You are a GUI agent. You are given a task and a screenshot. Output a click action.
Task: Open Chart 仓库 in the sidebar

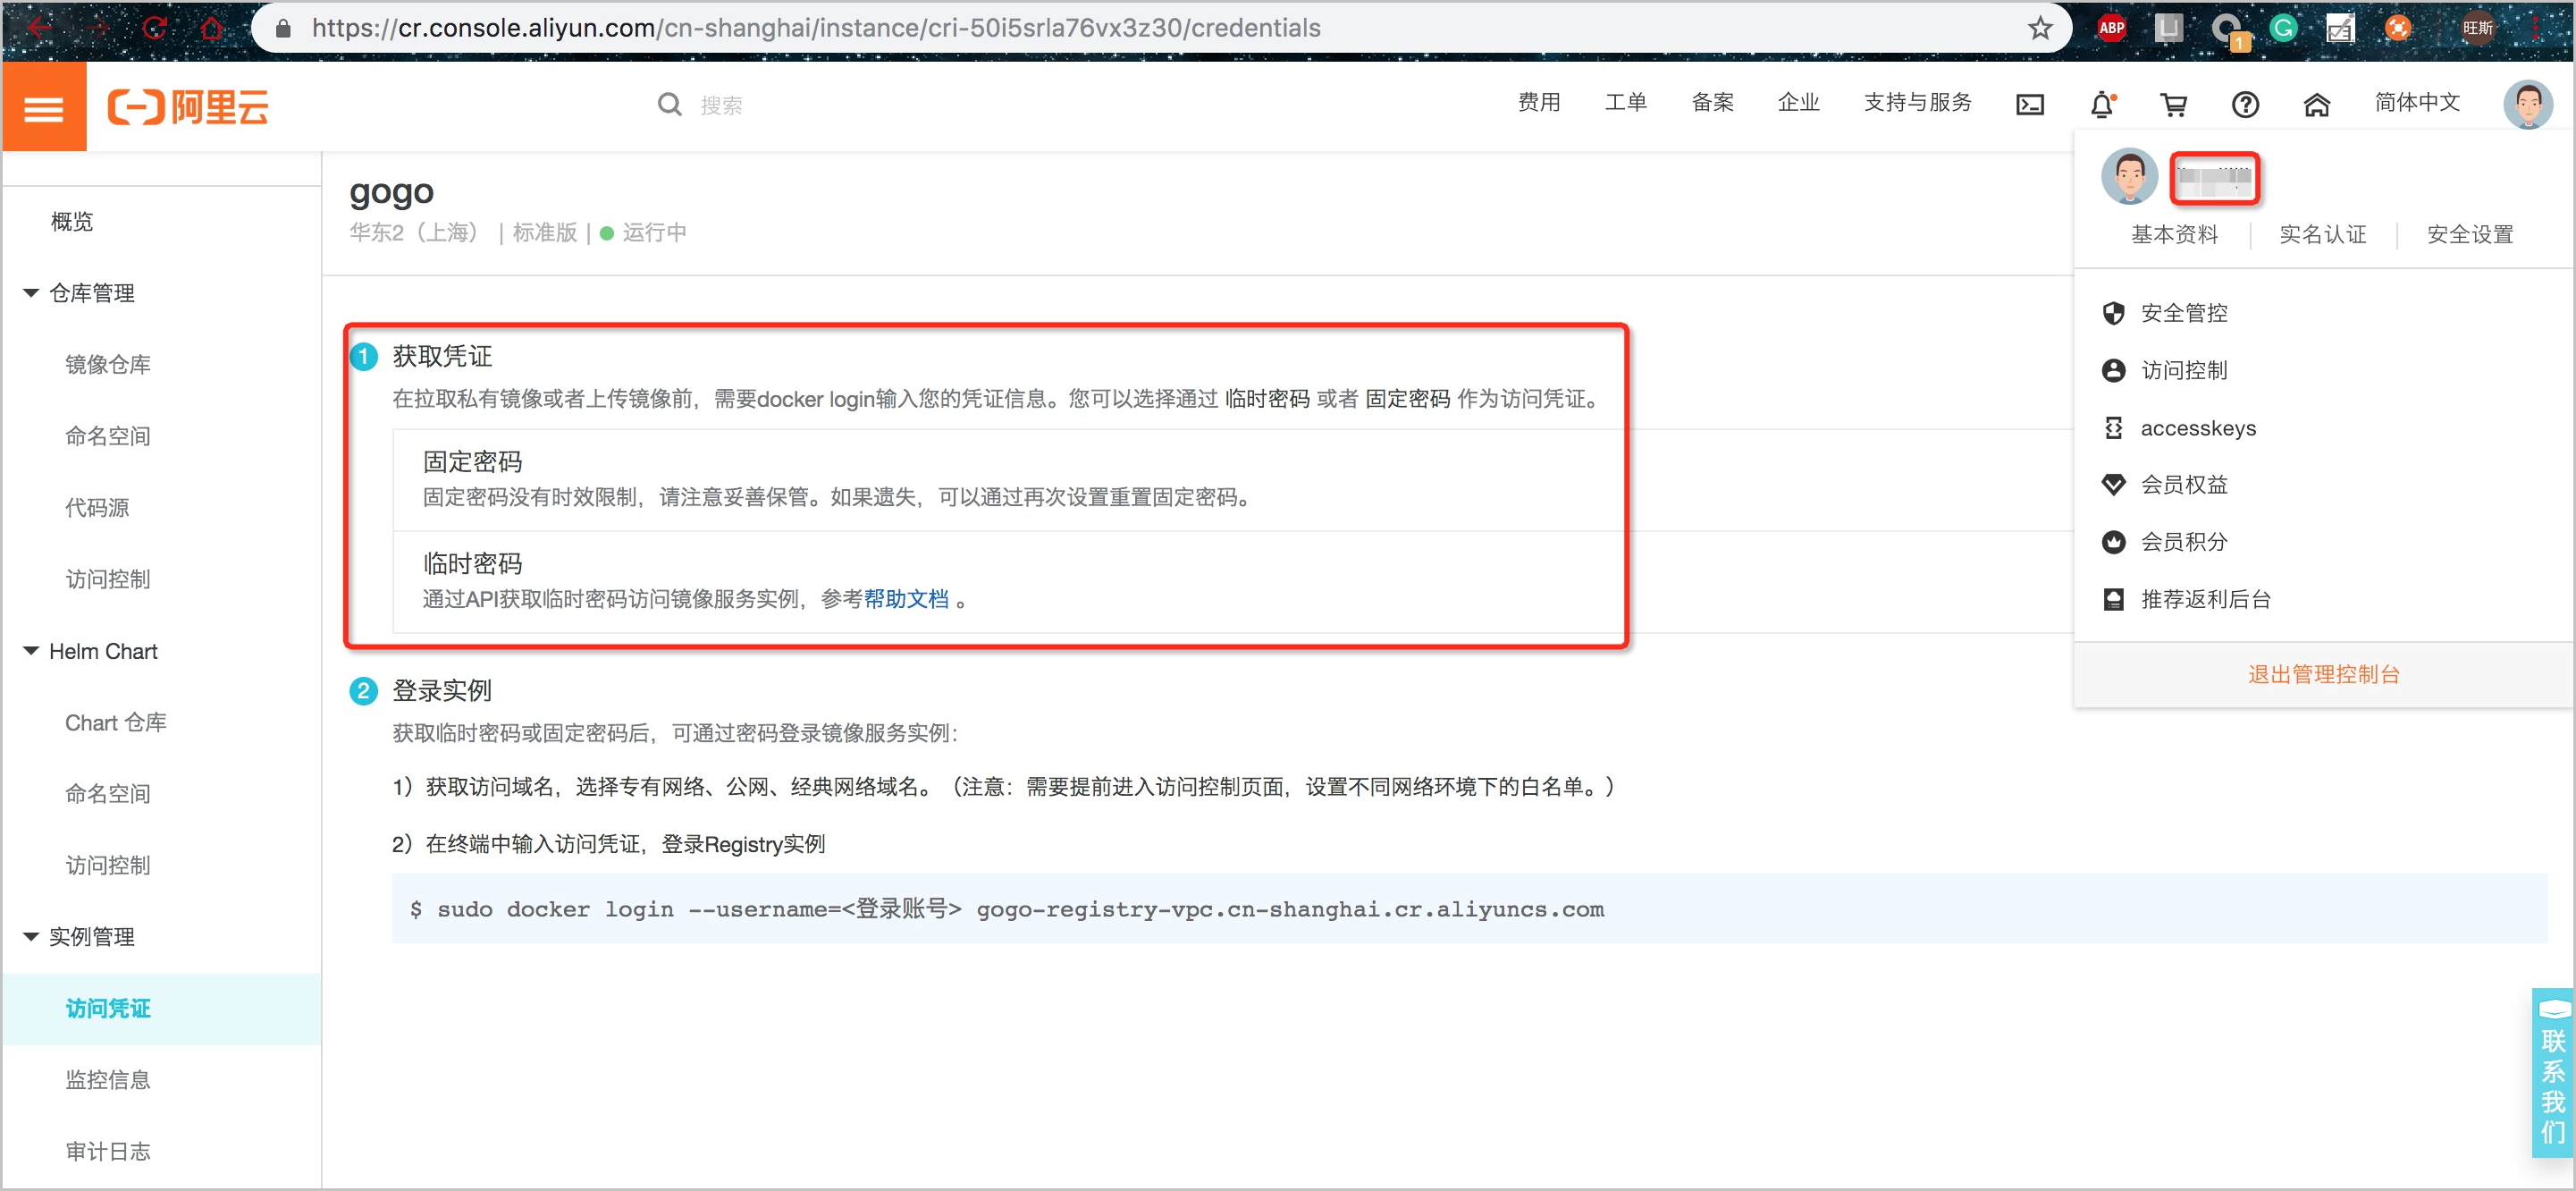tap(116, 722)
